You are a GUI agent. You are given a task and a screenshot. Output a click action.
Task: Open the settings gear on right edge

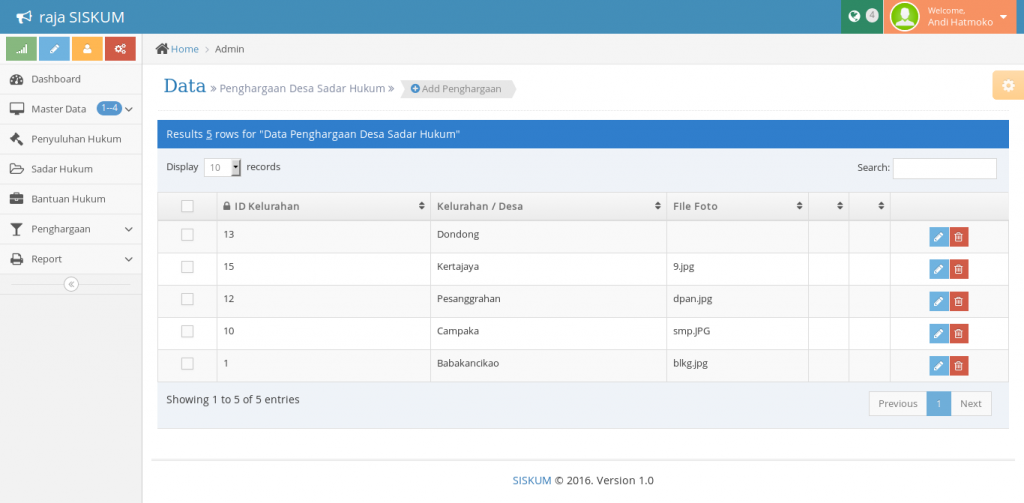coord(1007,86)
